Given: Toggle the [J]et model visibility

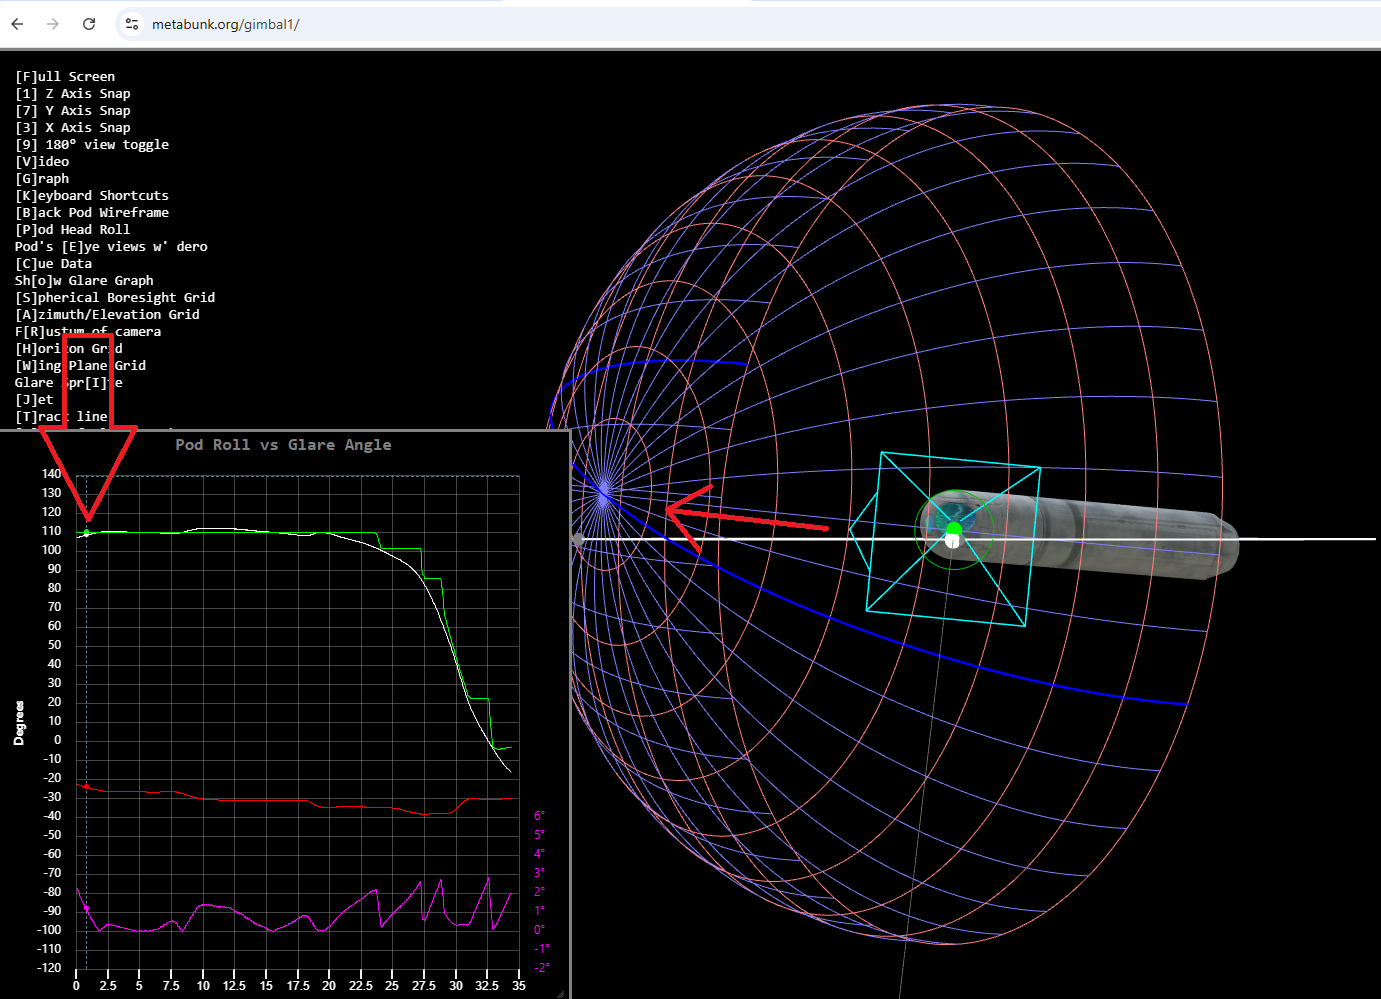Looking at the screenshot, I should 34,399.
